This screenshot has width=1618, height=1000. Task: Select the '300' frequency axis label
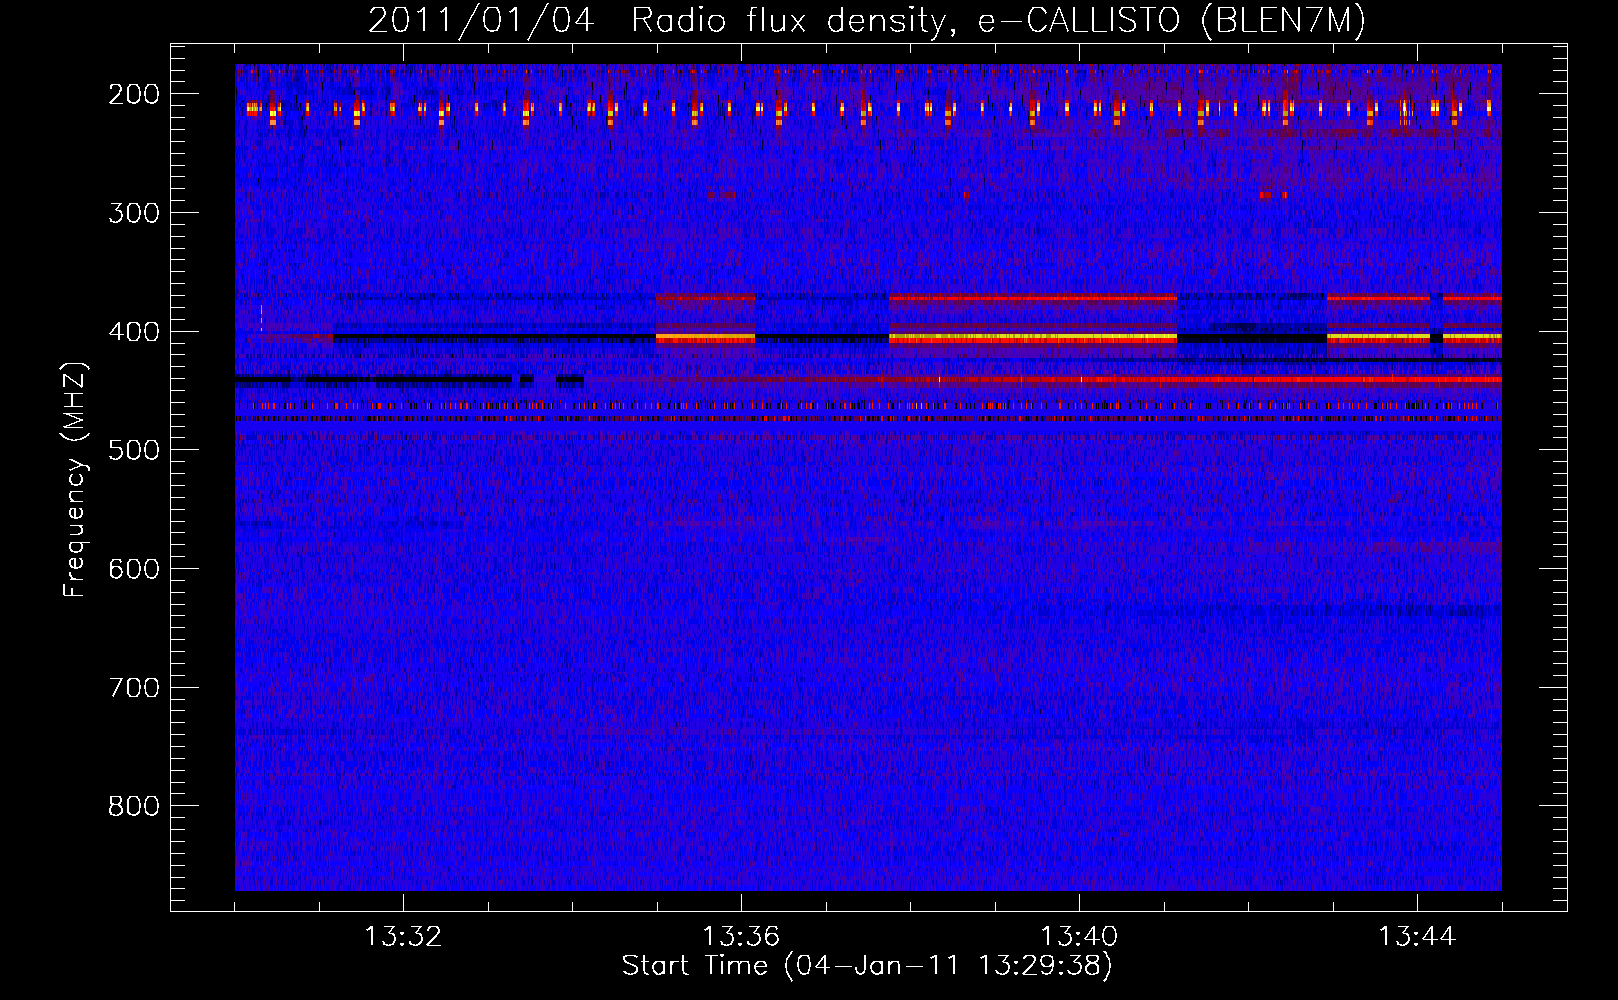click(x=134, y=213)
